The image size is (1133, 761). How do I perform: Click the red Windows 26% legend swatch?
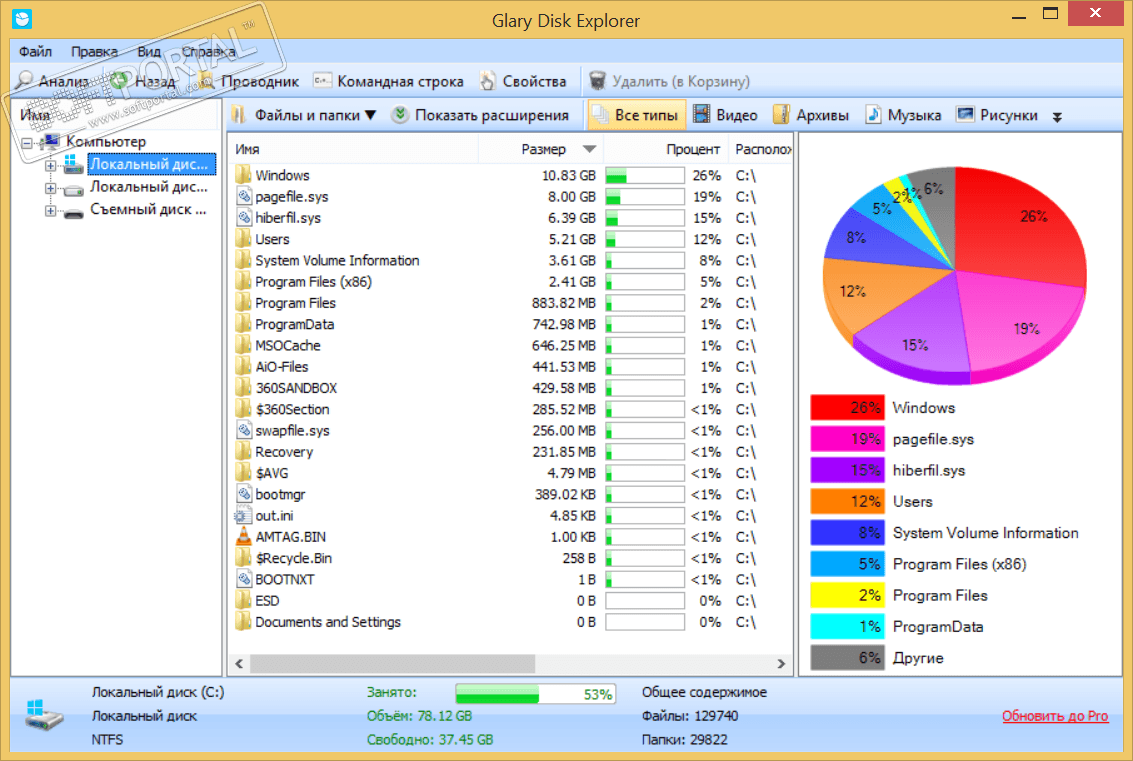pos(847,408)
